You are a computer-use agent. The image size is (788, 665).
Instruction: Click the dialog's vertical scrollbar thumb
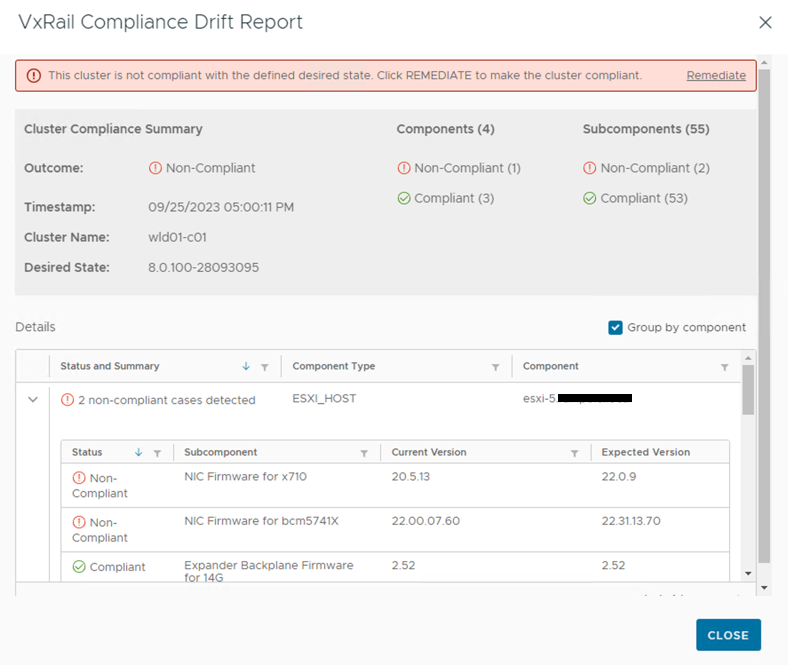(764, 300)
